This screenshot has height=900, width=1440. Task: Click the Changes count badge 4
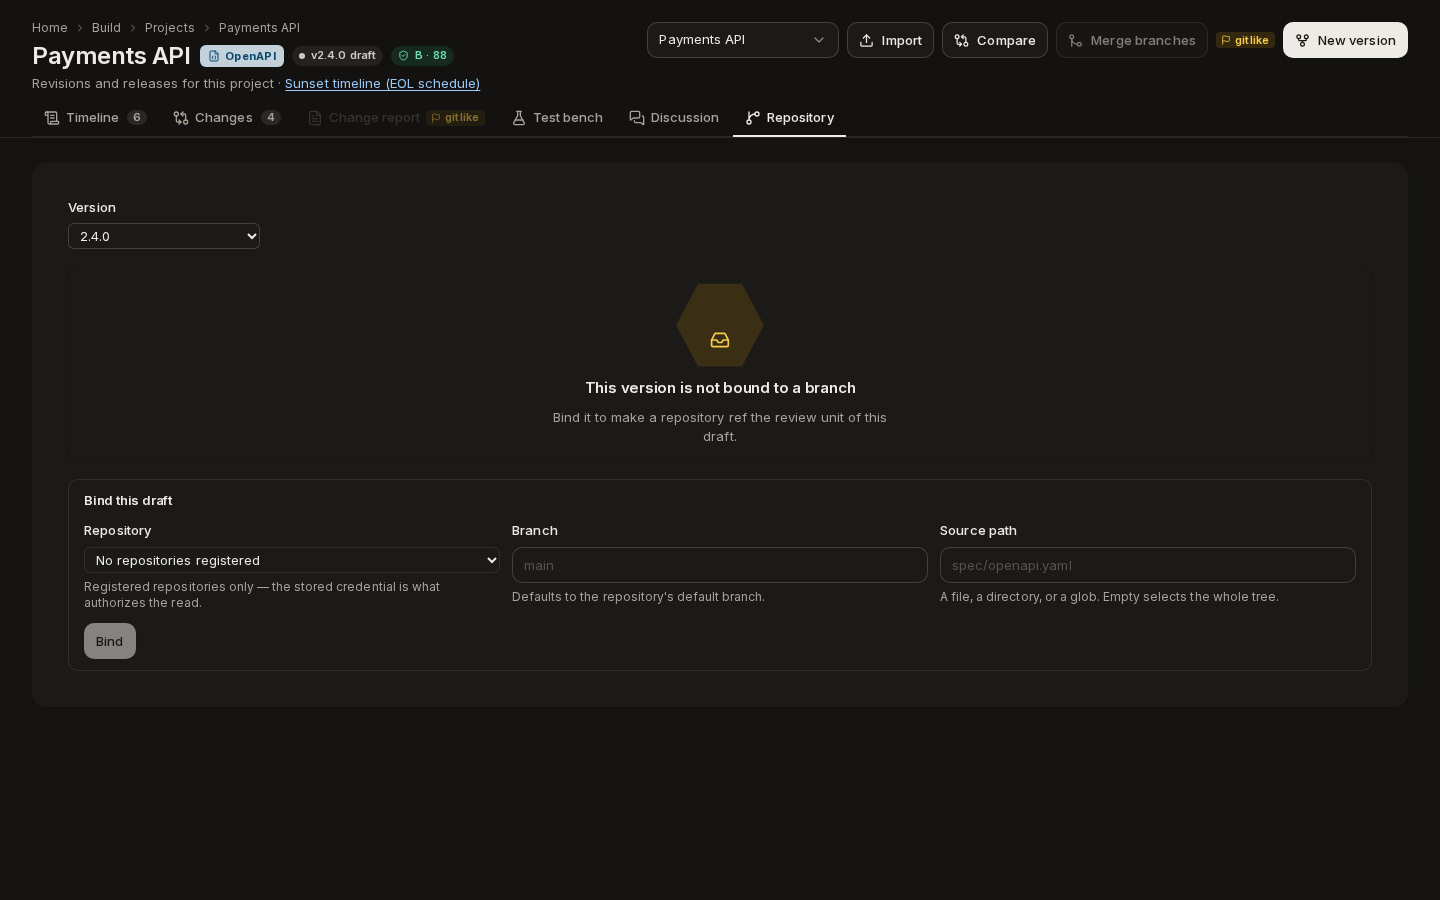[x=271, y=118]
